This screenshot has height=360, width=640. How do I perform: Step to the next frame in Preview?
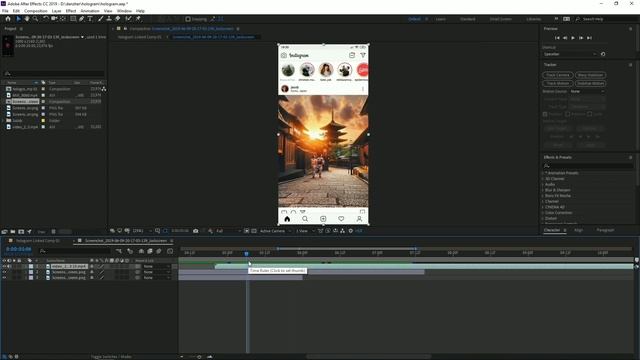[581, 38]
